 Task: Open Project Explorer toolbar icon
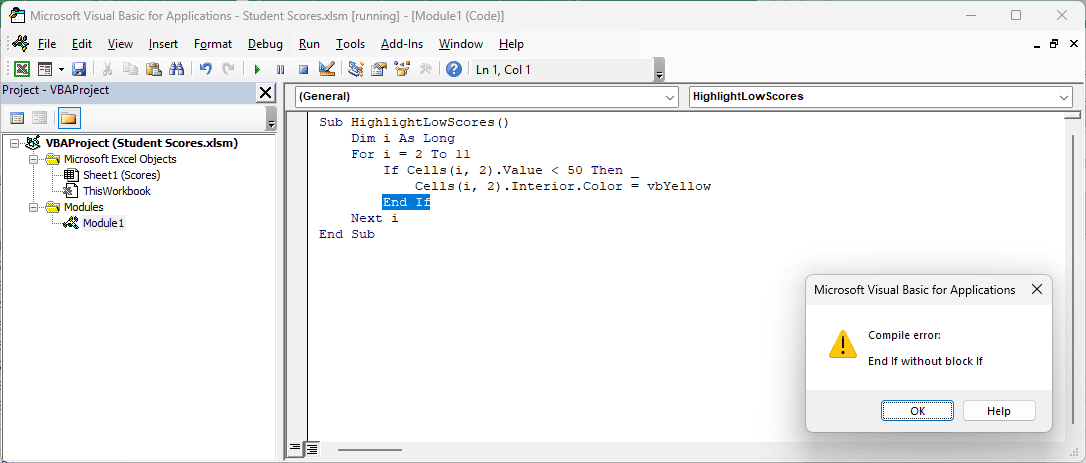tap(356, 69)
